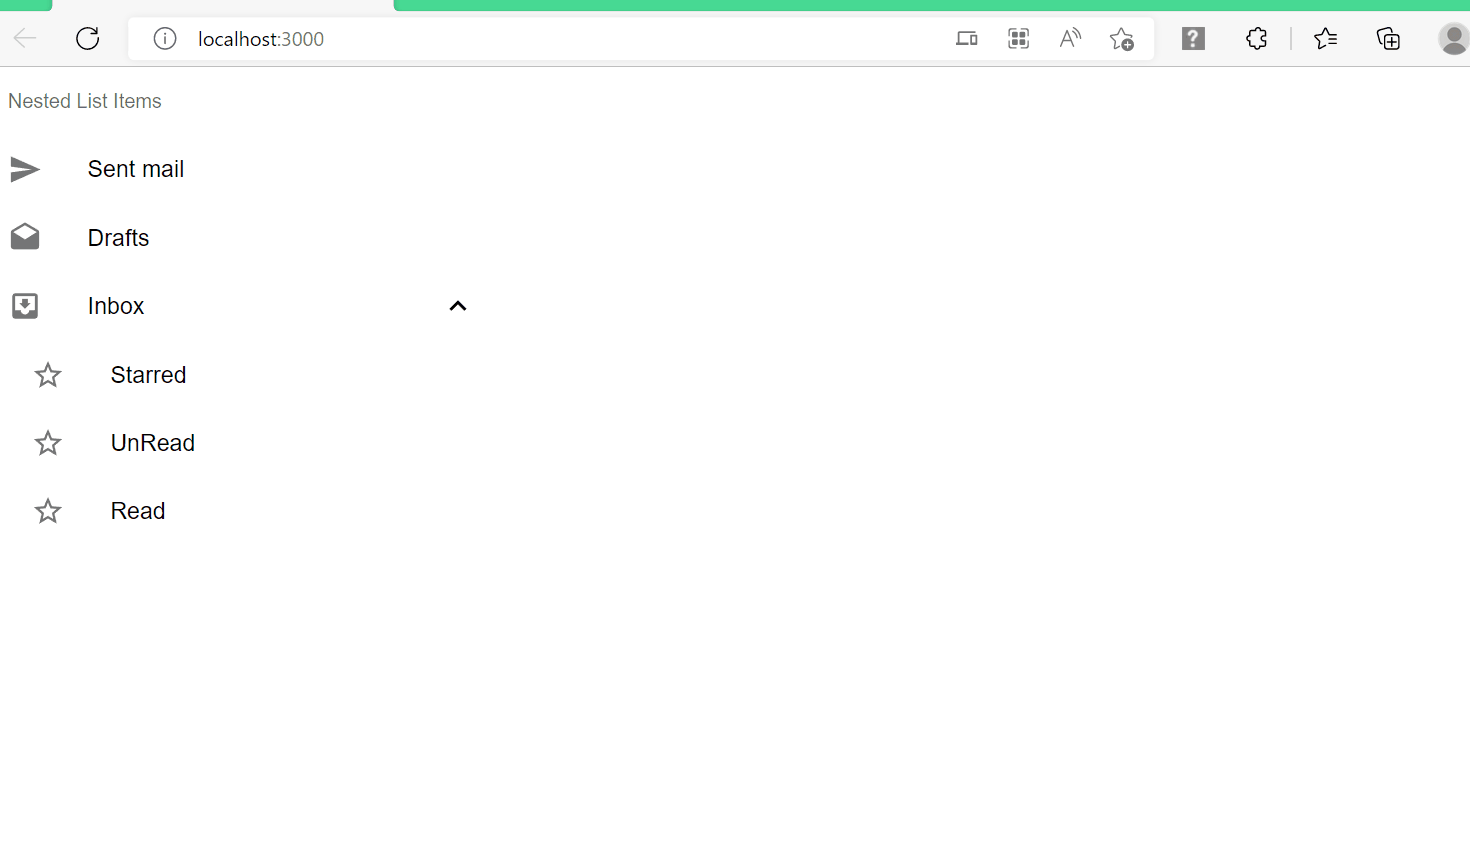Reload the page with refresh button
This screenshot has width=1470, height=862.
tap(88, 39)
